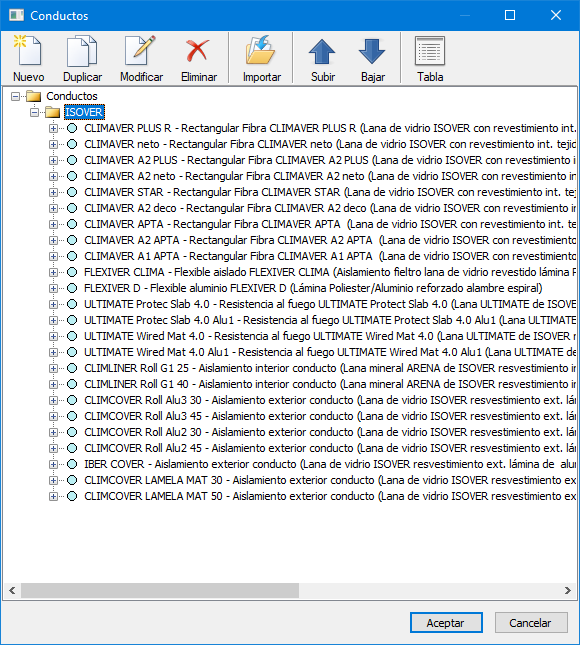Select ULTIMATE Protec Slab 4.0 Alu1 row
The width and height of the screenshot is (580, 645).
point(329,320)
